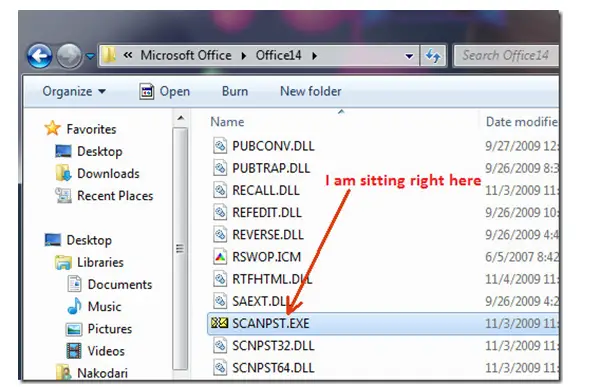
Task: Select PUBCONV.DLL file
Action: coord(273,146)
